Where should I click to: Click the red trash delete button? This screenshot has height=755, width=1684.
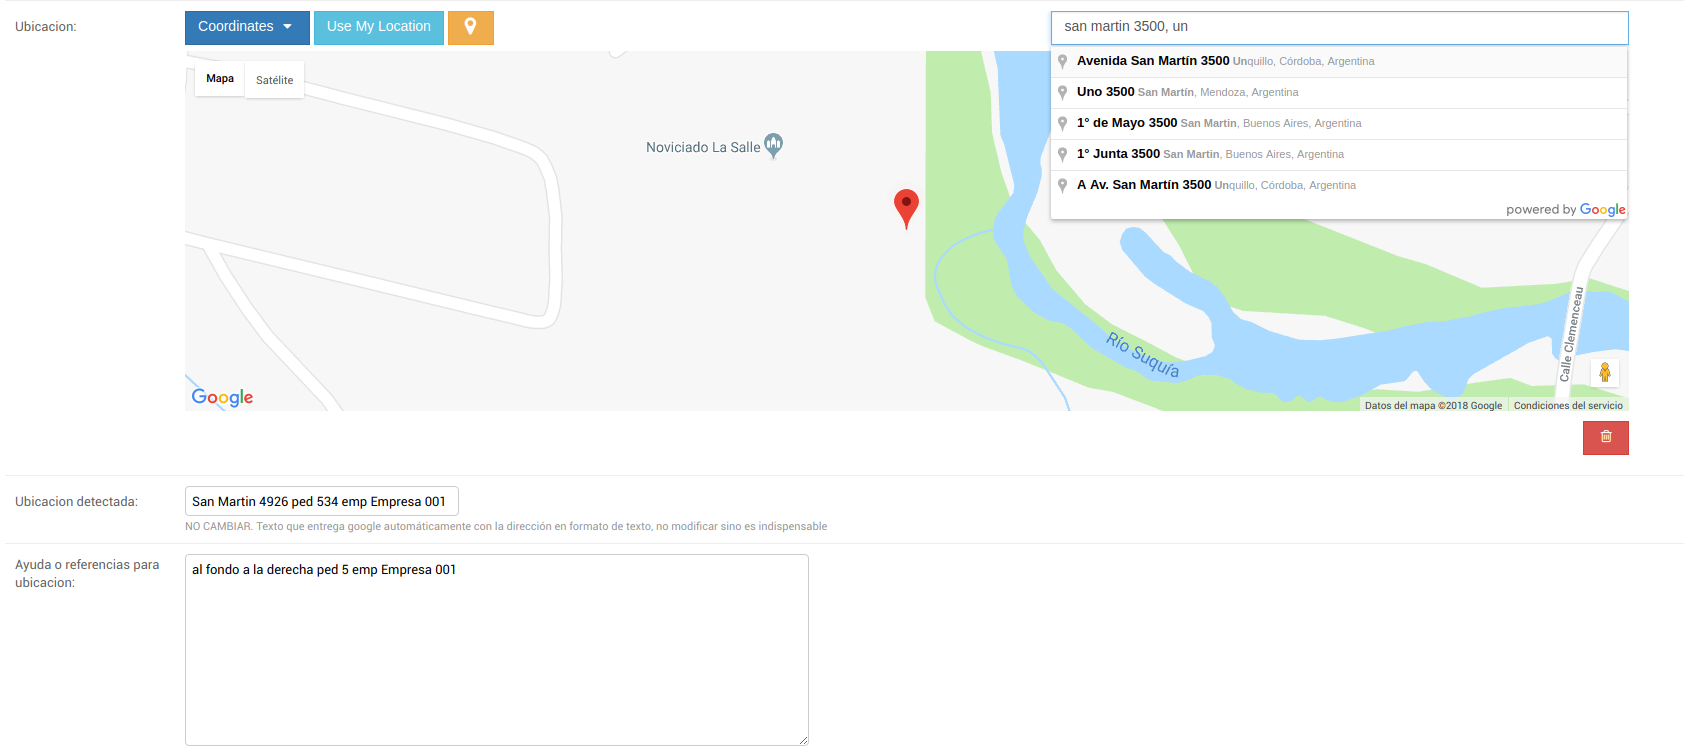[x=1606, y=438]
